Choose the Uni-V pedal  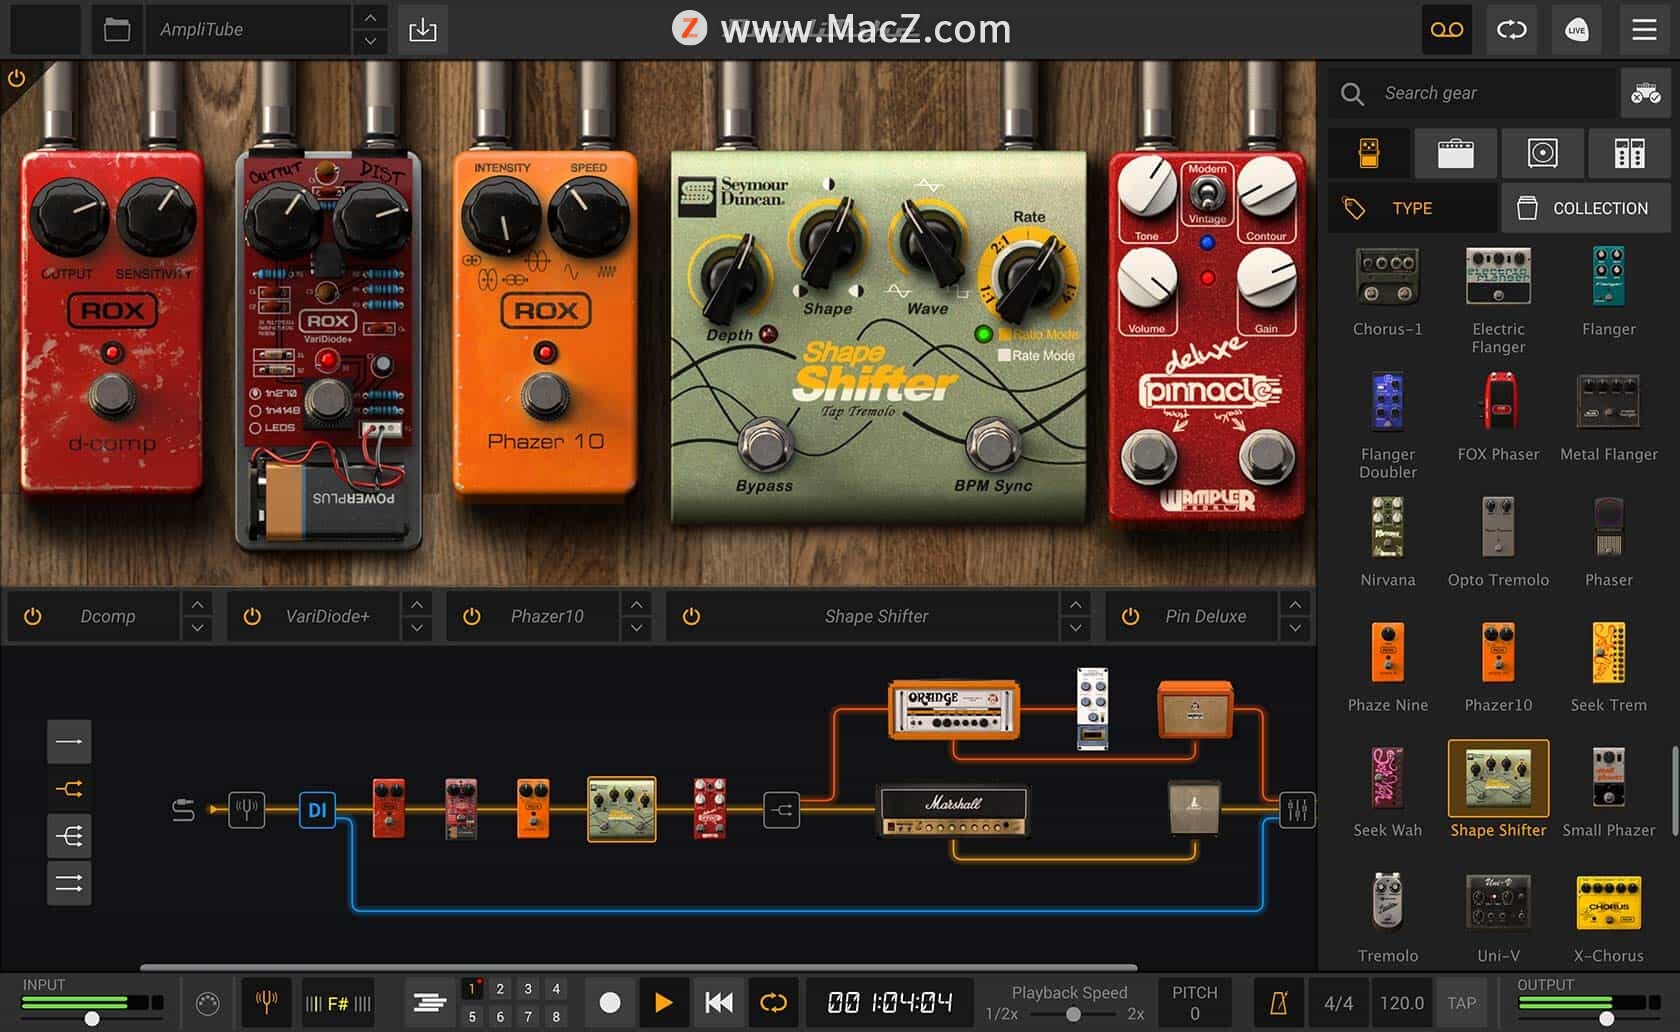(1498, 917)
